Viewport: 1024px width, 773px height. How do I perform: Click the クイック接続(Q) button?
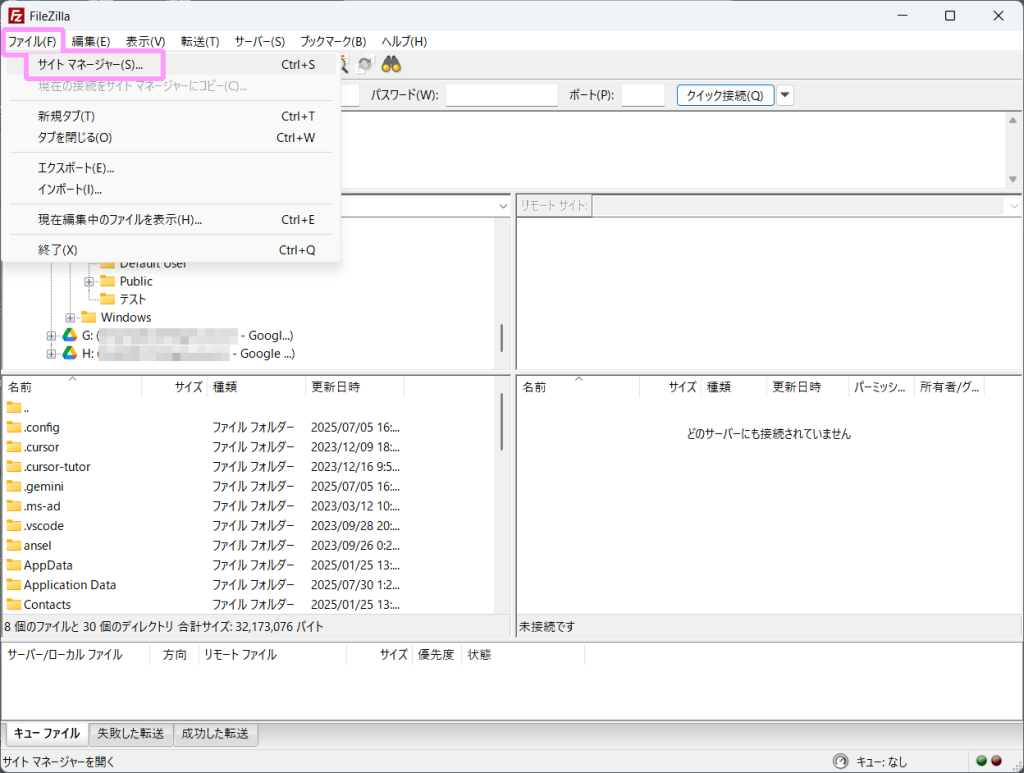(725, 95)
